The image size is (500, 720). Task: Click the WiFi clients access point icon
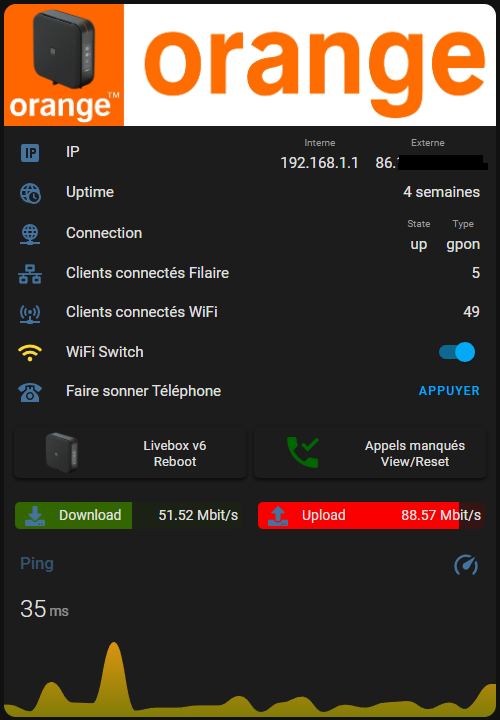click(x=30, y=314)
